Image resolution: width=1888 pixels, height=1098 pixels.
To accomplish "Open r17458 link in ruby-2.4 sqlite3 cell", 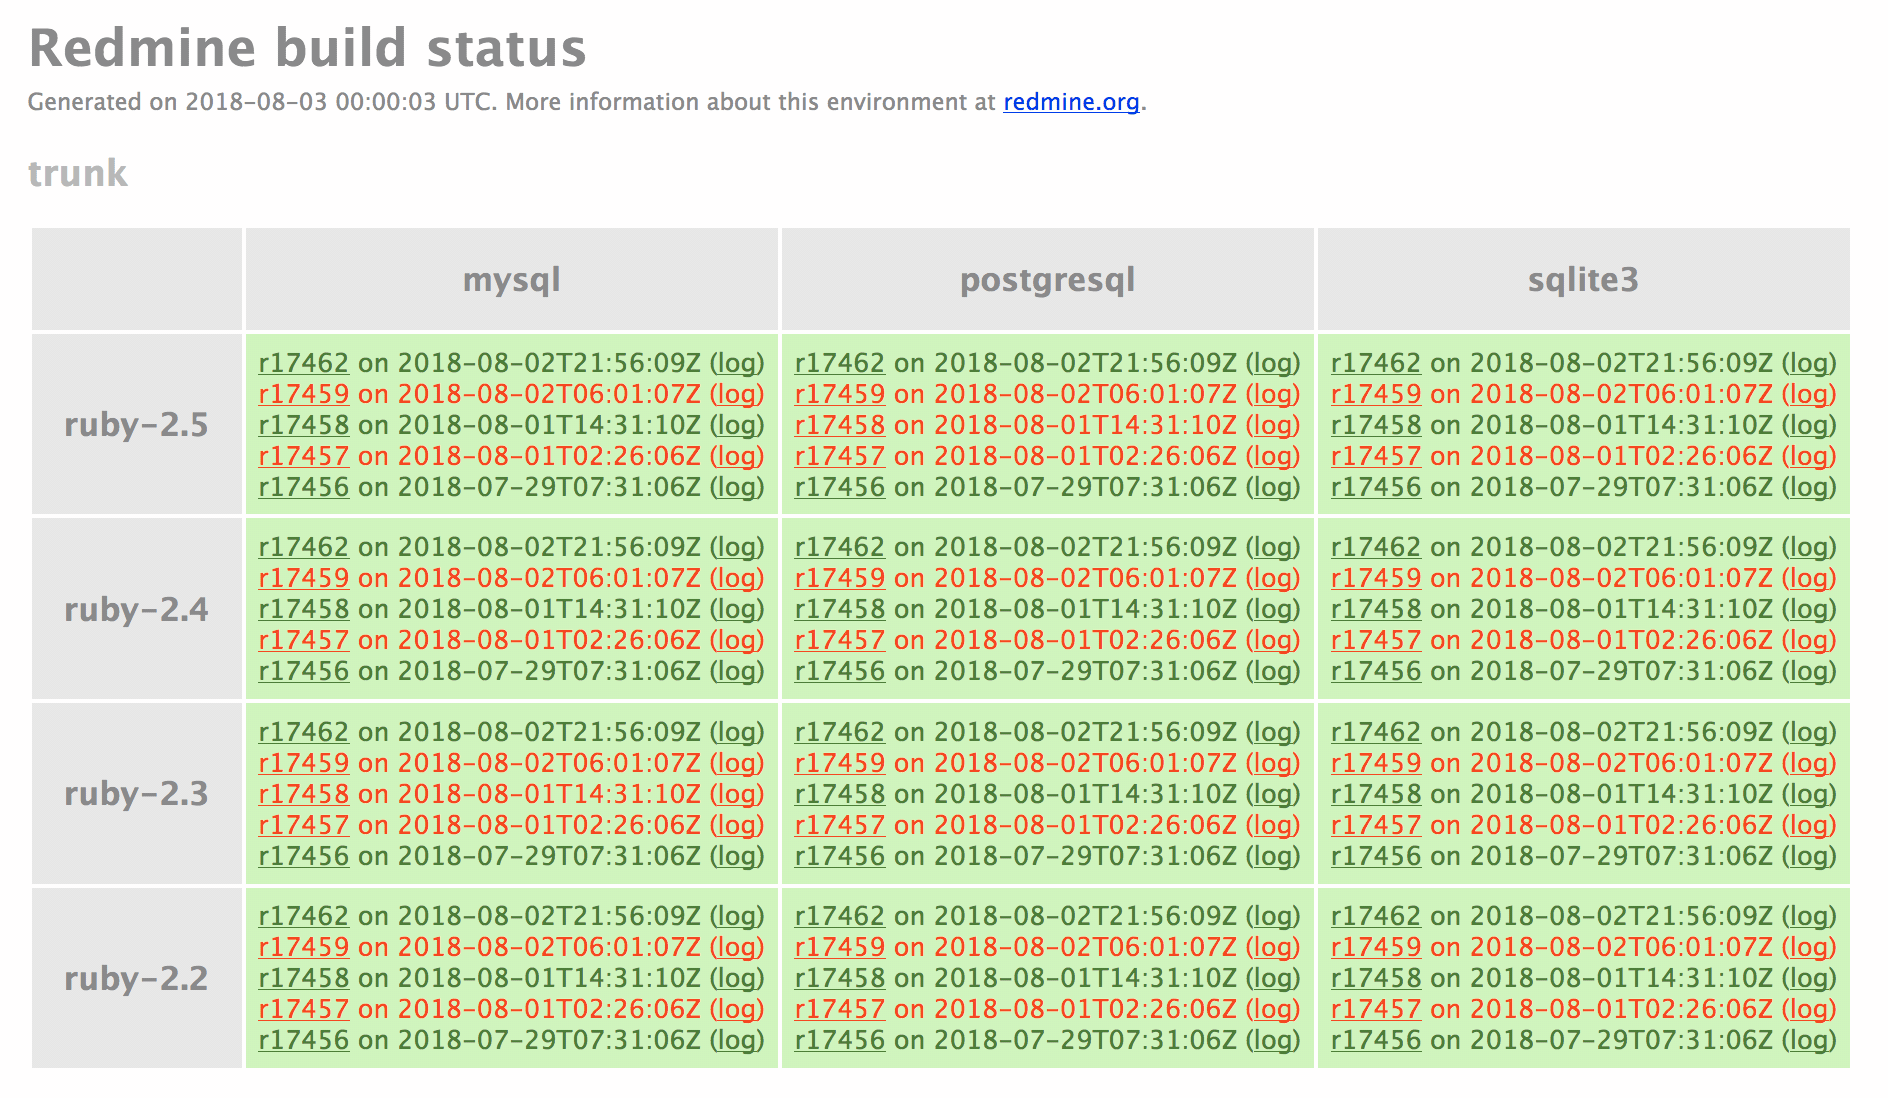I will point(1376,609).
